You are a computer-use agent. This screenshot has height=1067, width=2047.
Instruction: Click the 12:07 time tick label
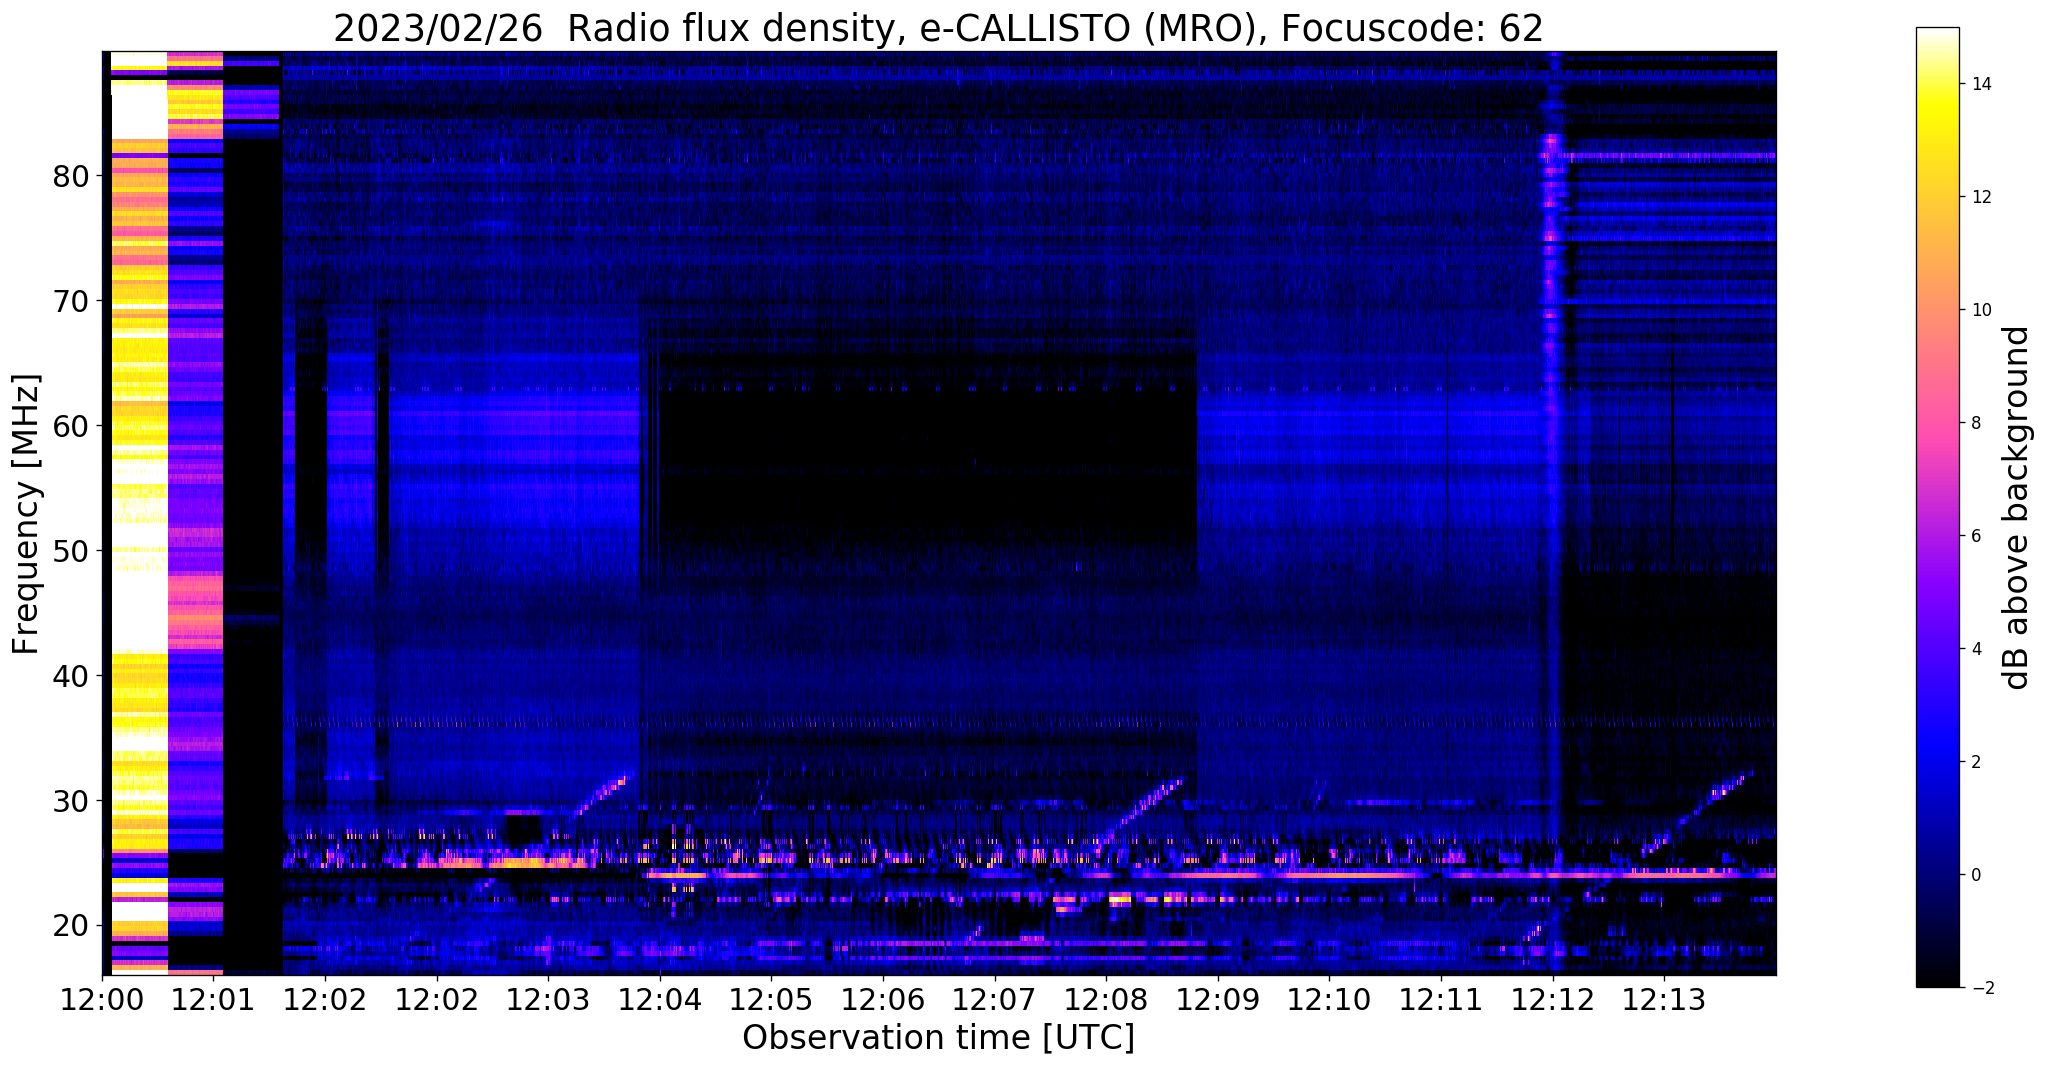(x=995, y=999)
